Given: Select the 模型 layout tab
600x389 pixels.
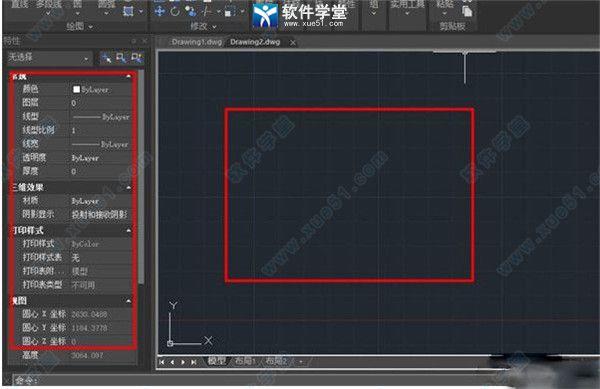Looking at the screenshot, I should 217,361.
